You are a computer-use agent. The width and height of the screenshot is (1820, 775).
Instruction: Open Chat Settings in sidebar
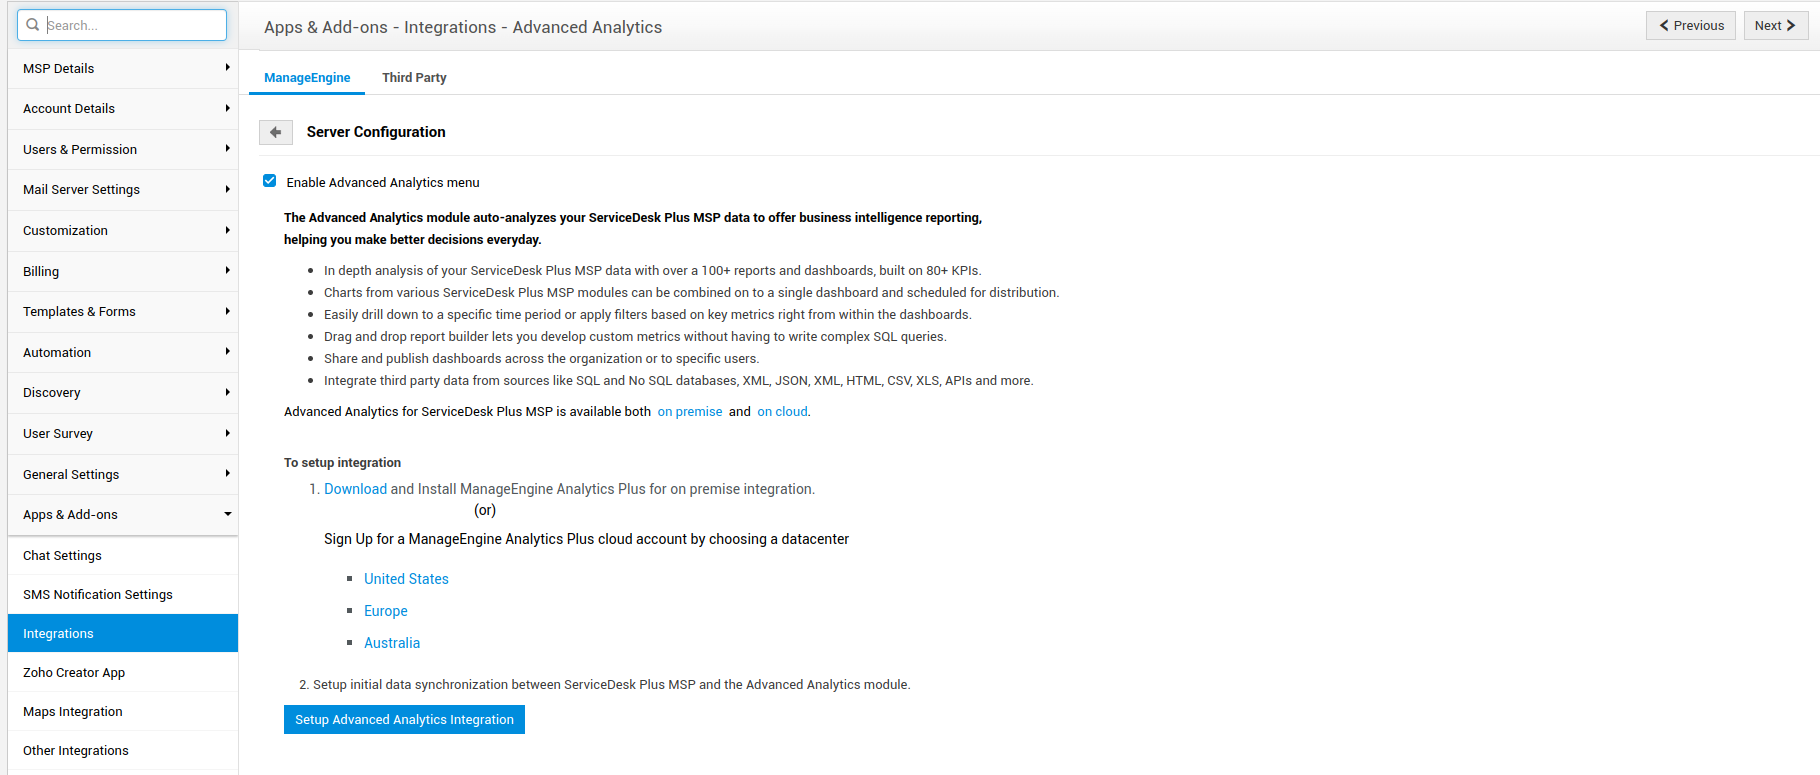(62, 556)
